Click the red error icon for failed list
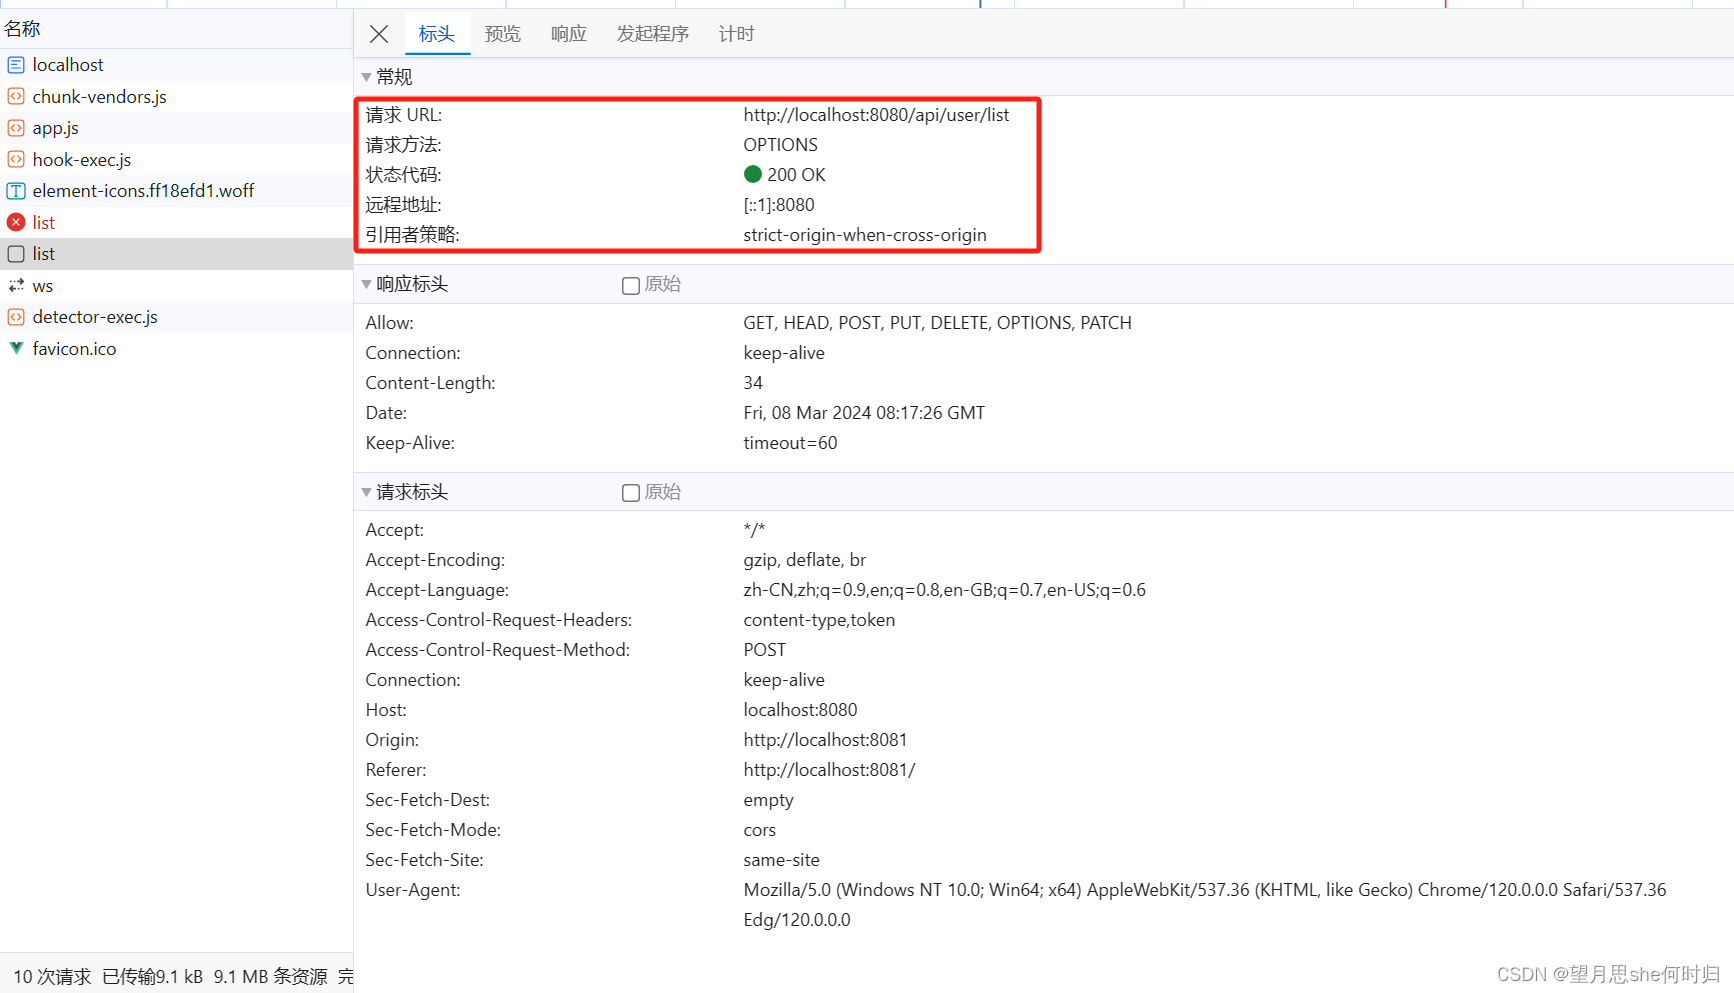Image resolution: width=1734 pixels, height=993 pixels. [x=16, y=223]
